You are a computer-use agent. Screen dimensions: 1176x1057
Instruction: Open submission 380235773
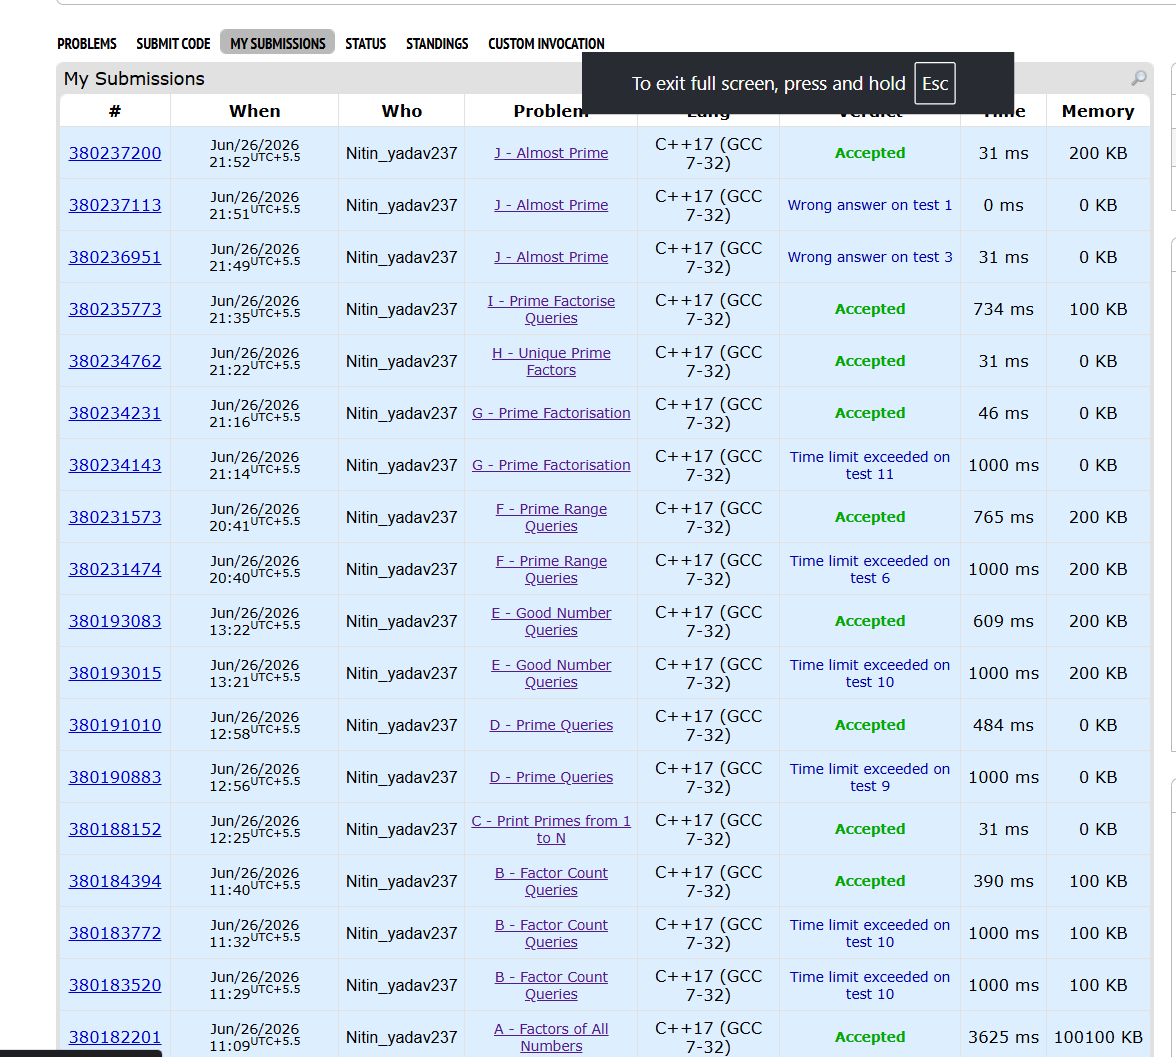(115, 309)
